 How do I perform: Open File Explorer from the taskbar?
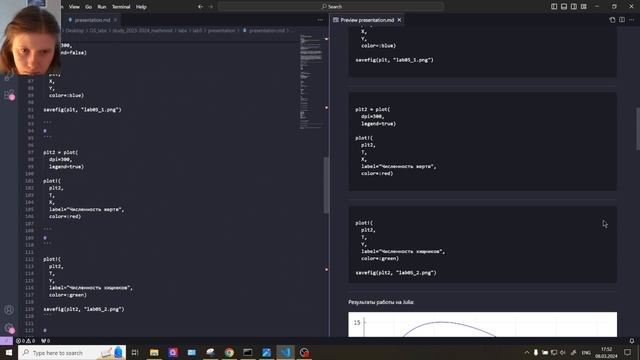(154, 352)
